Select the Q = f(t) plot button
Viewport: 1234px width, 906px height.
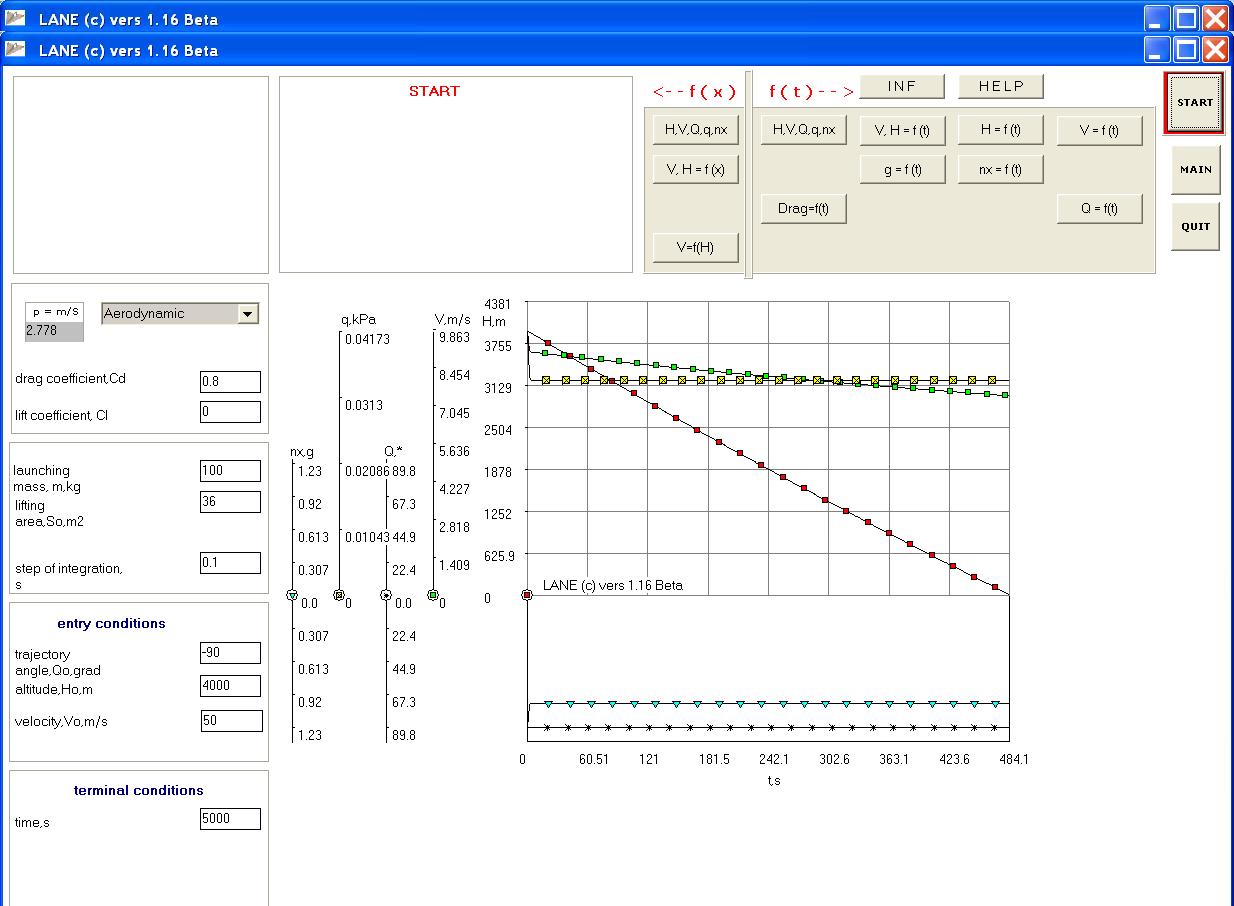tap(1099, 208)
